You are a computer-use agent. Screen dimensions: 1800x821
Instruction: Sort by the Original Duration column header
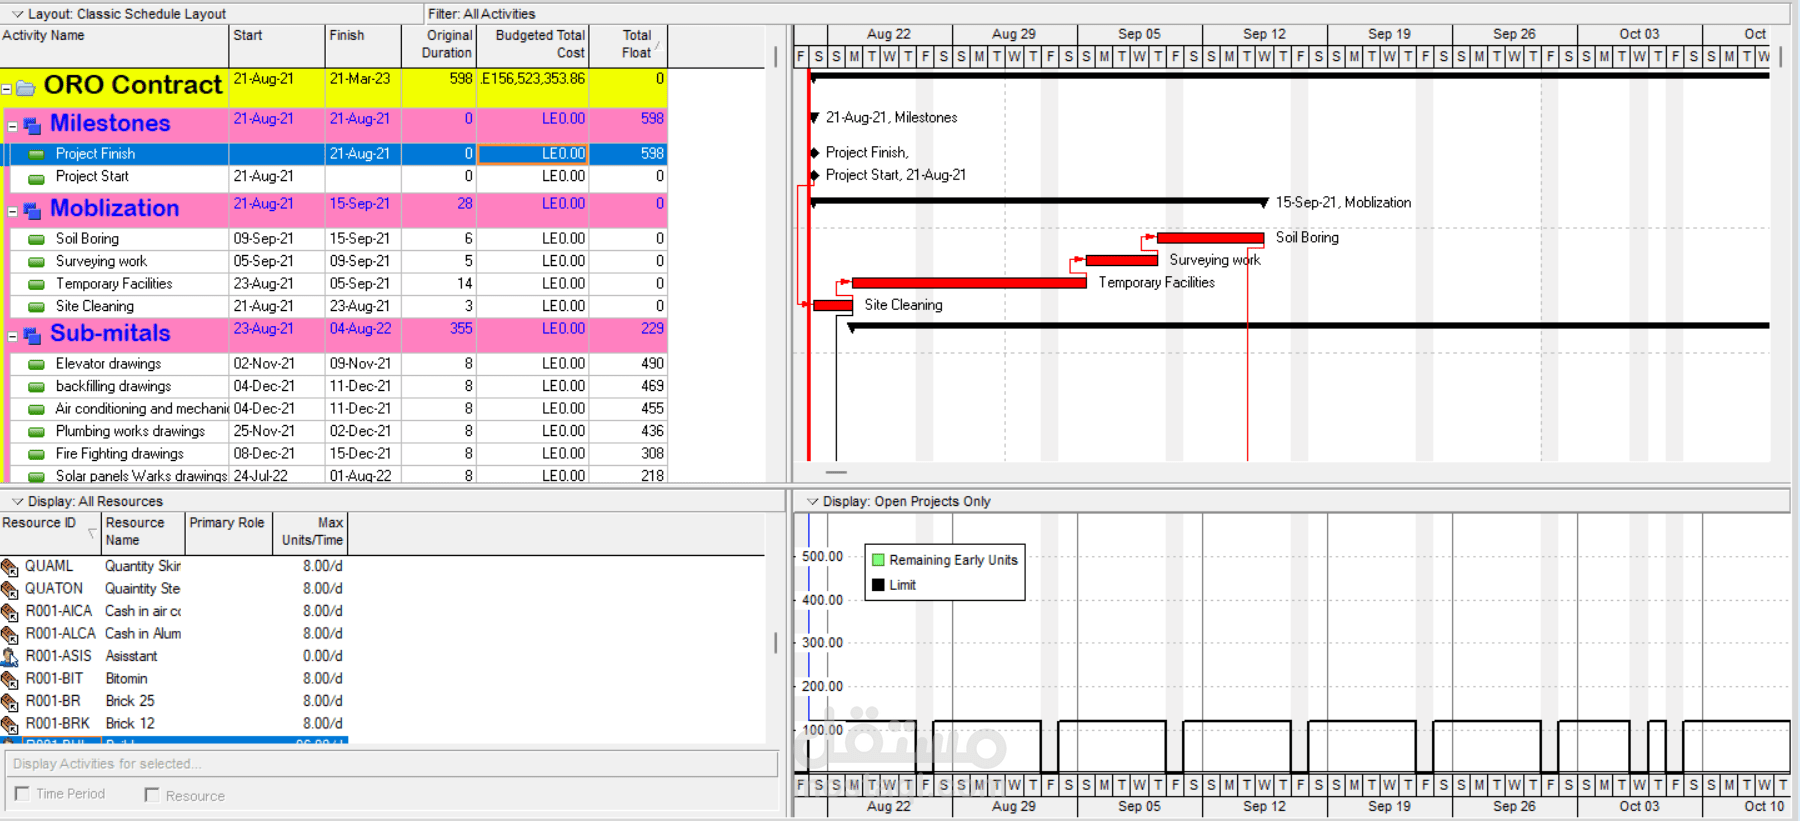pos(439,46)
